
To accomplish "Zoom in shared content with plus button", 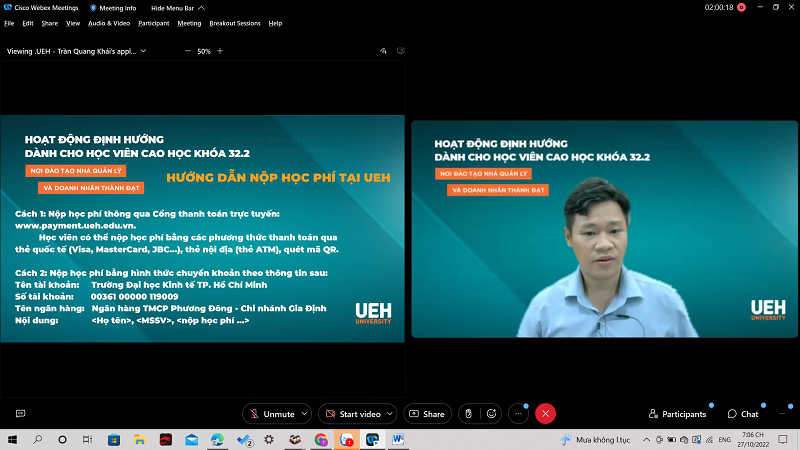I will coord(220,51).
